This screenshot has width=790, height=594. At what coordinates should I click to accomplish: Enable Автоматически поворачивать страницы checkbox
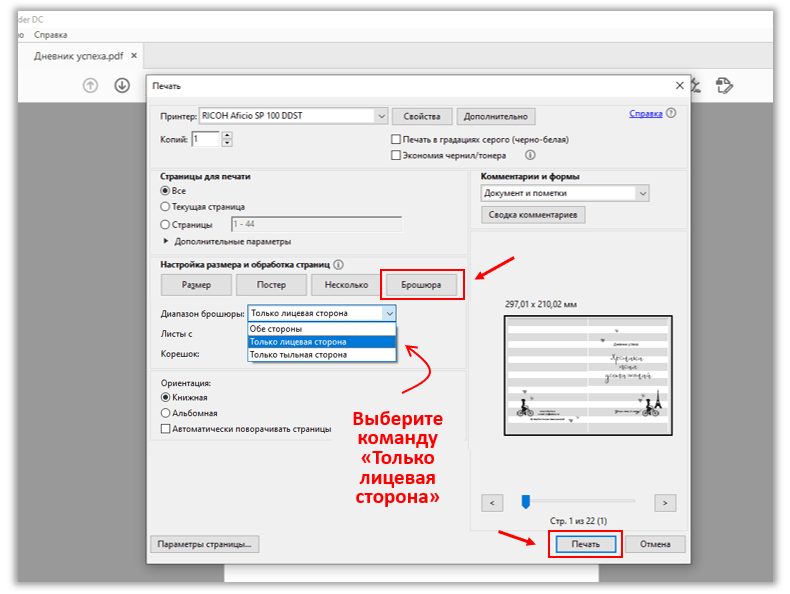point(165,429)
